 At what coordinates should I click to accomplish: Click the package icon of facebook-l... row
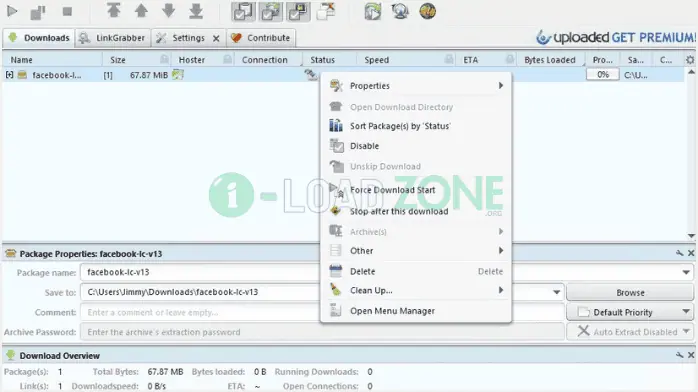tap(22, 75)
